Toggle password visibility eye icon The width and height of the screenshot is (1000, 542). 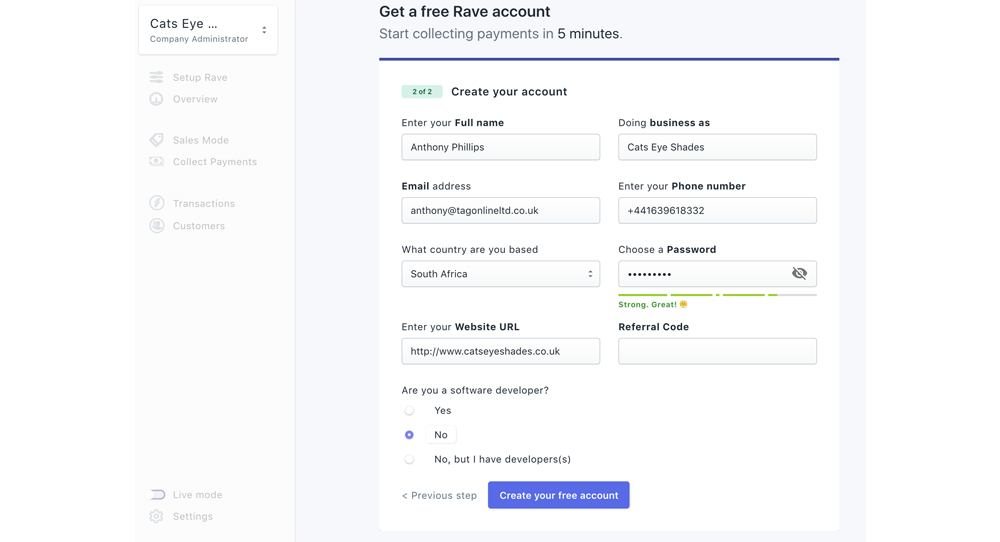pos(799,273)
